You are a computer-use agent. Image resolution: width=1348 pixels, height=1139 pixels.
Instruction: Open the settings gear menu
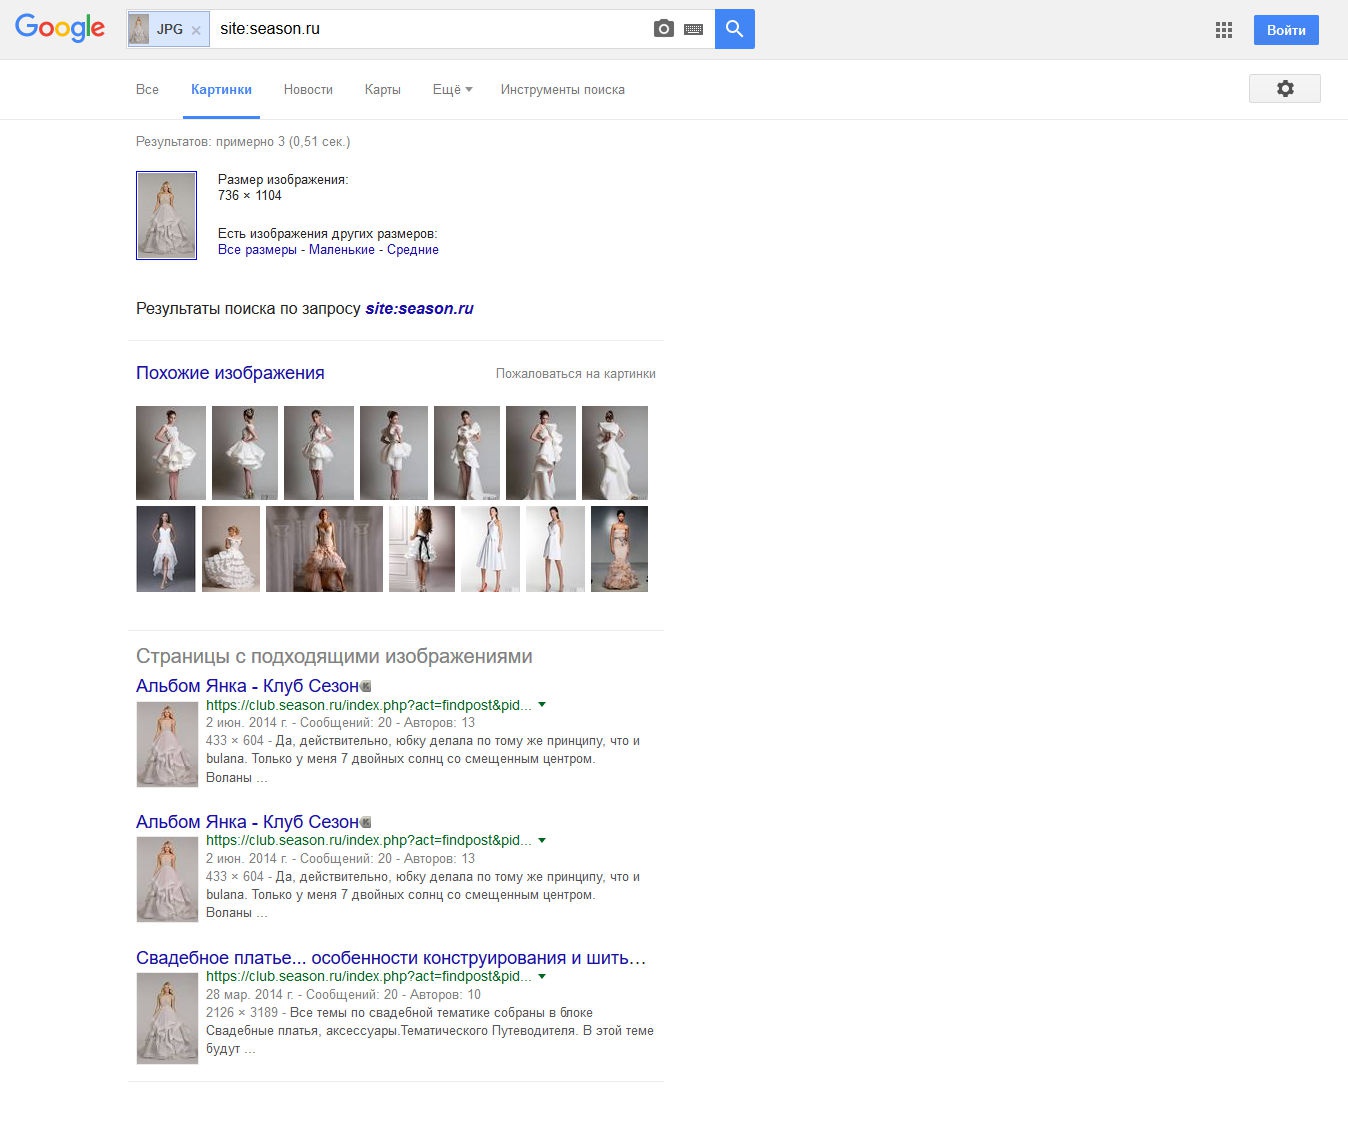pos(1285,89)
